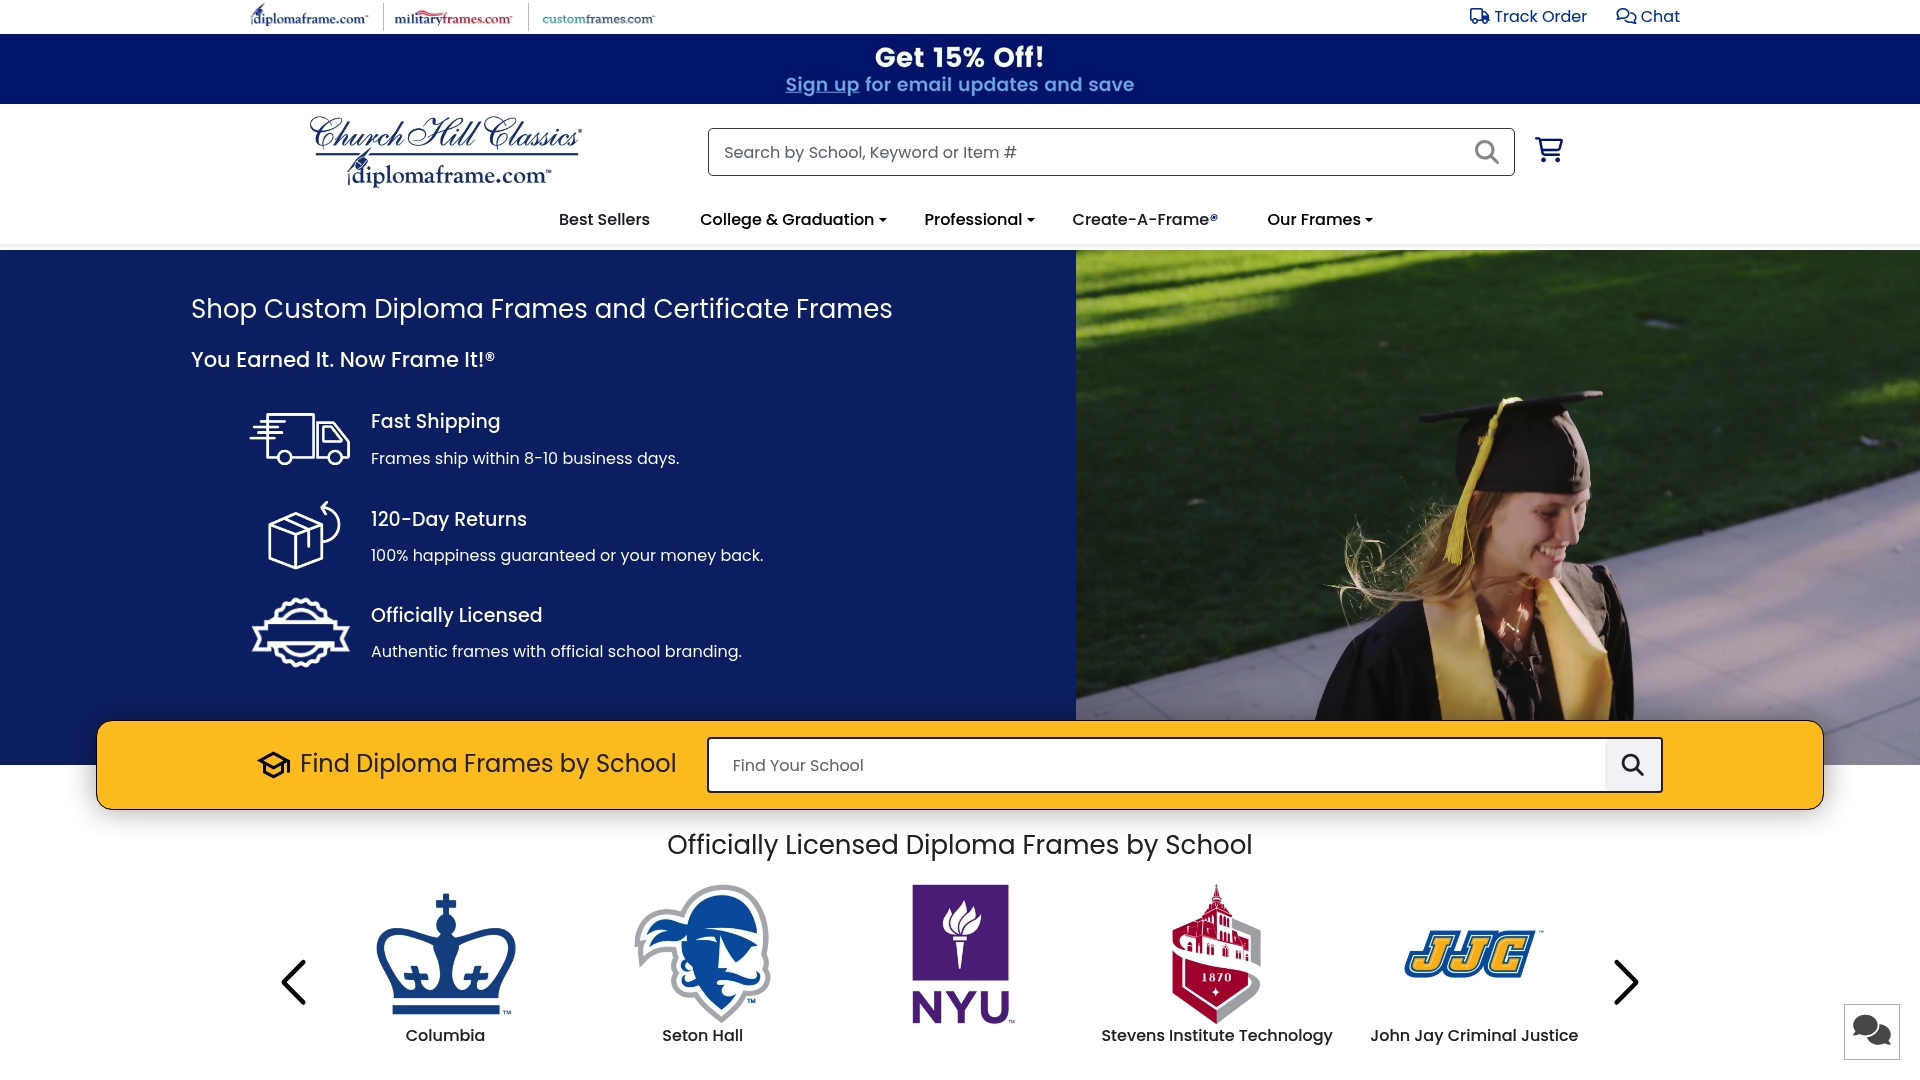Click Stevens Institute Technology label
1920x1080 pixels.
coord(1217,1036)
